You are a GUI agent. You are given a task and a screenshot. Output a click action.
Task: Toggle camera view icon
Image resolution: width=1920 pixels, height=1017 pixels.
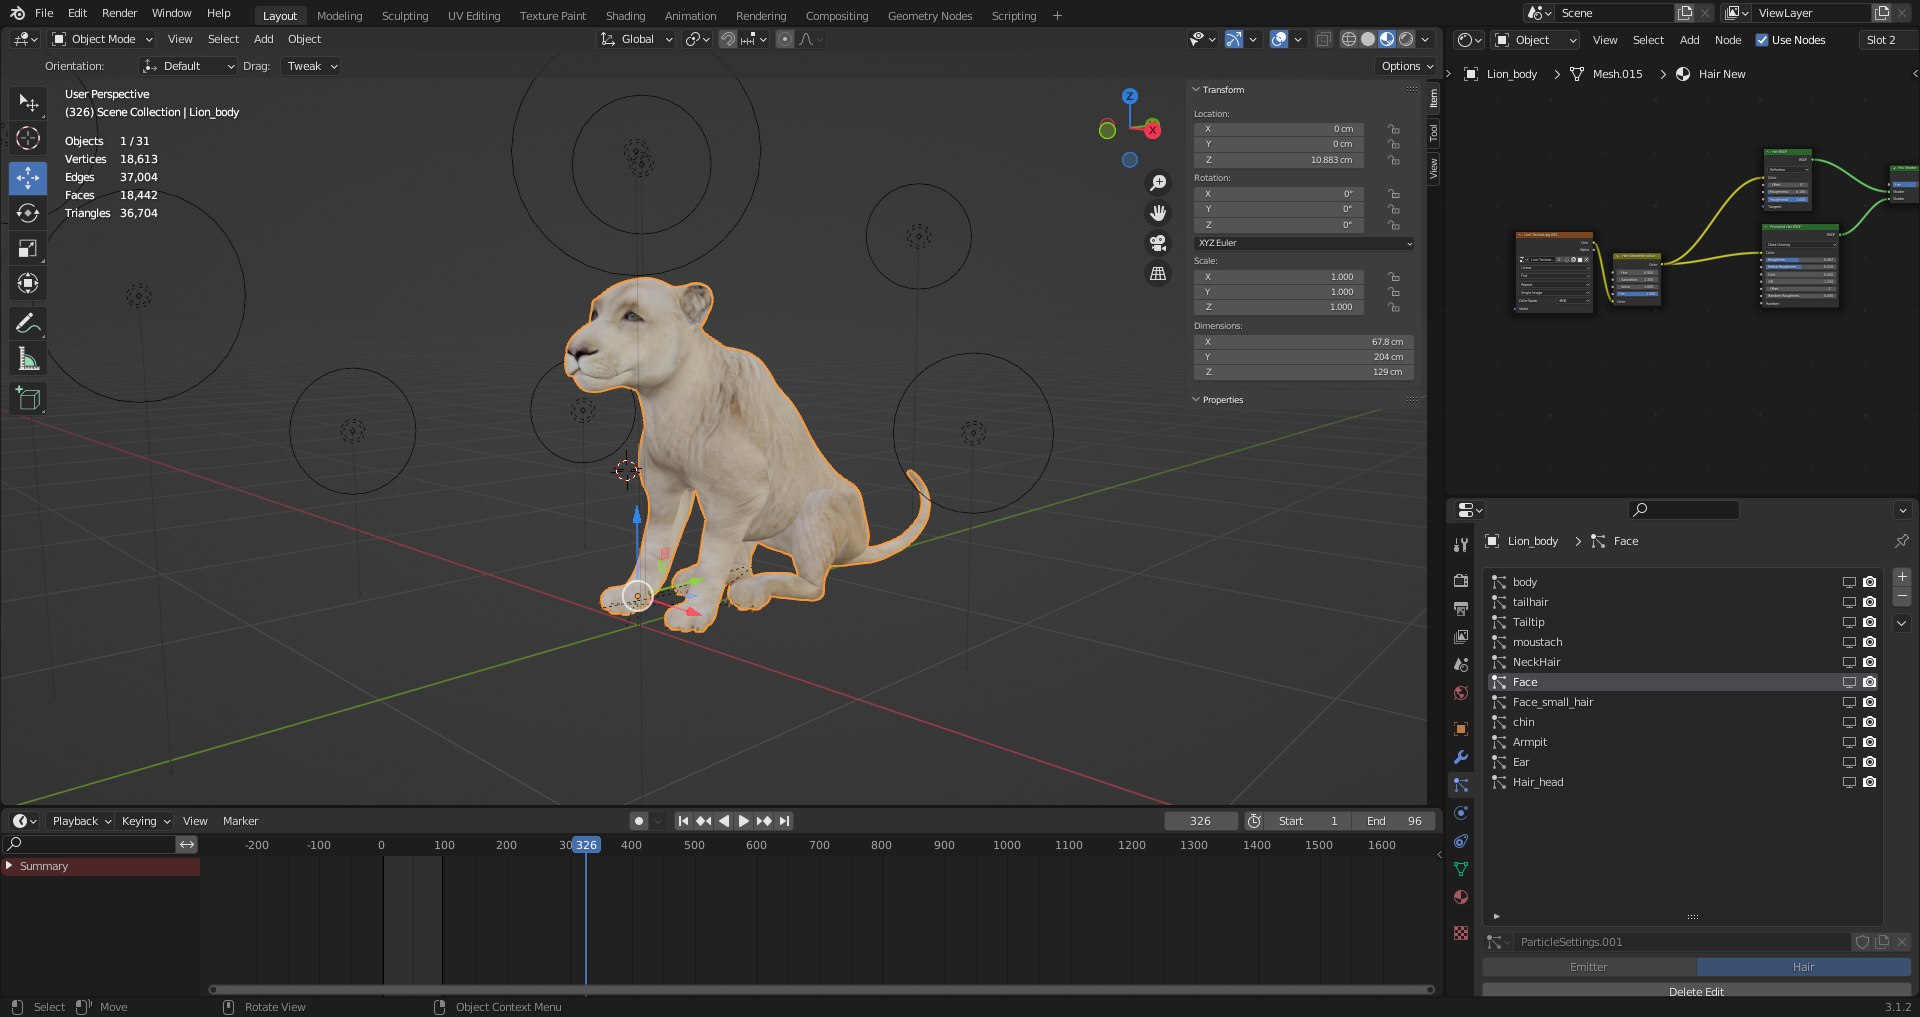[1158, 243]
